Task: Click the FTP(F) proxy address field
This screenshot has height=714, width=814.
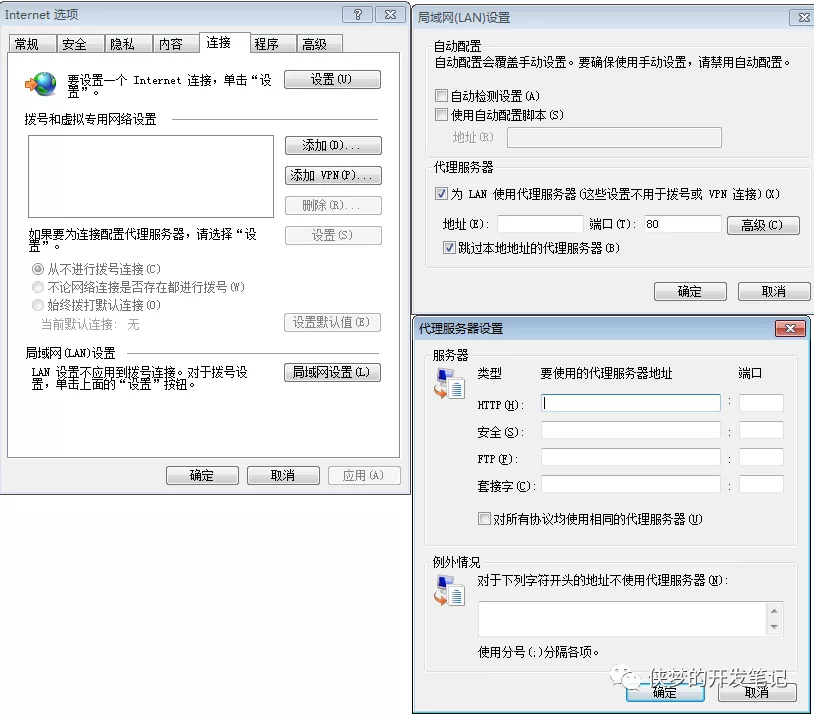Action: tap(631, 457)
